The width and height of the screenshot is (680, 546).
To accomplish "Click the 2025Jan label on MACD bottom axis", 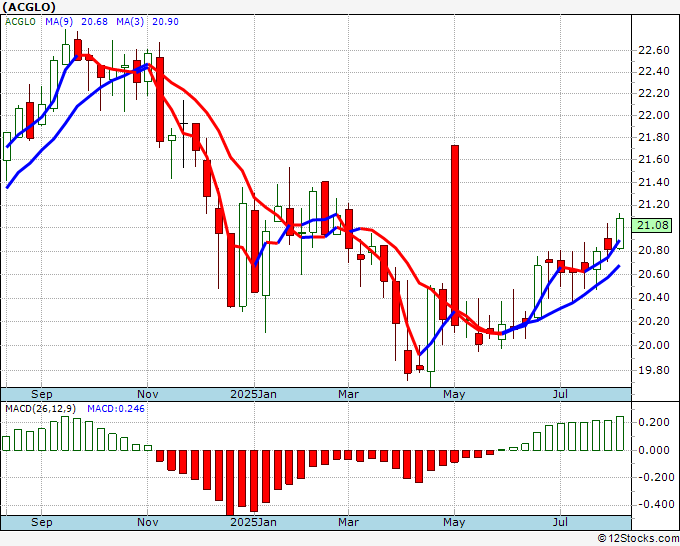I will point(253,522).
